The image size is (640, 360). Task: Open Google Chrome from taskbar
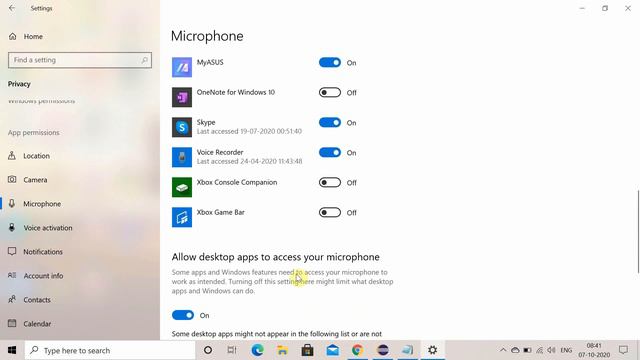point(358,350)
